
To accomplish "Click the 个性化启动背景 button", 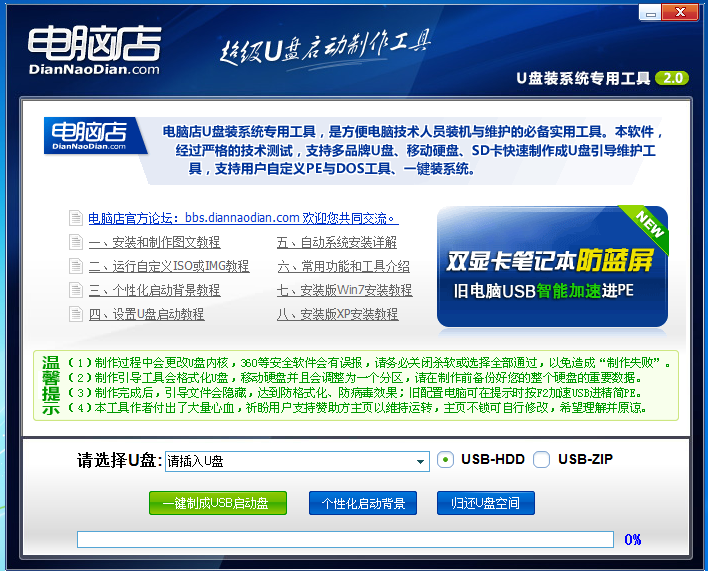I will (x=363, y=503).
